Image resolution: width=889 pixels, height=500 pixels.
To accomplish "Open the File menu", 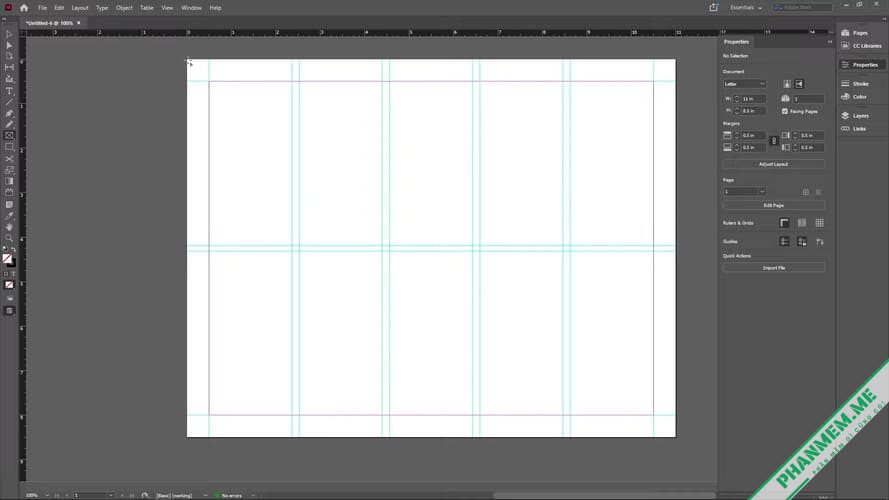I will point(43,8).
